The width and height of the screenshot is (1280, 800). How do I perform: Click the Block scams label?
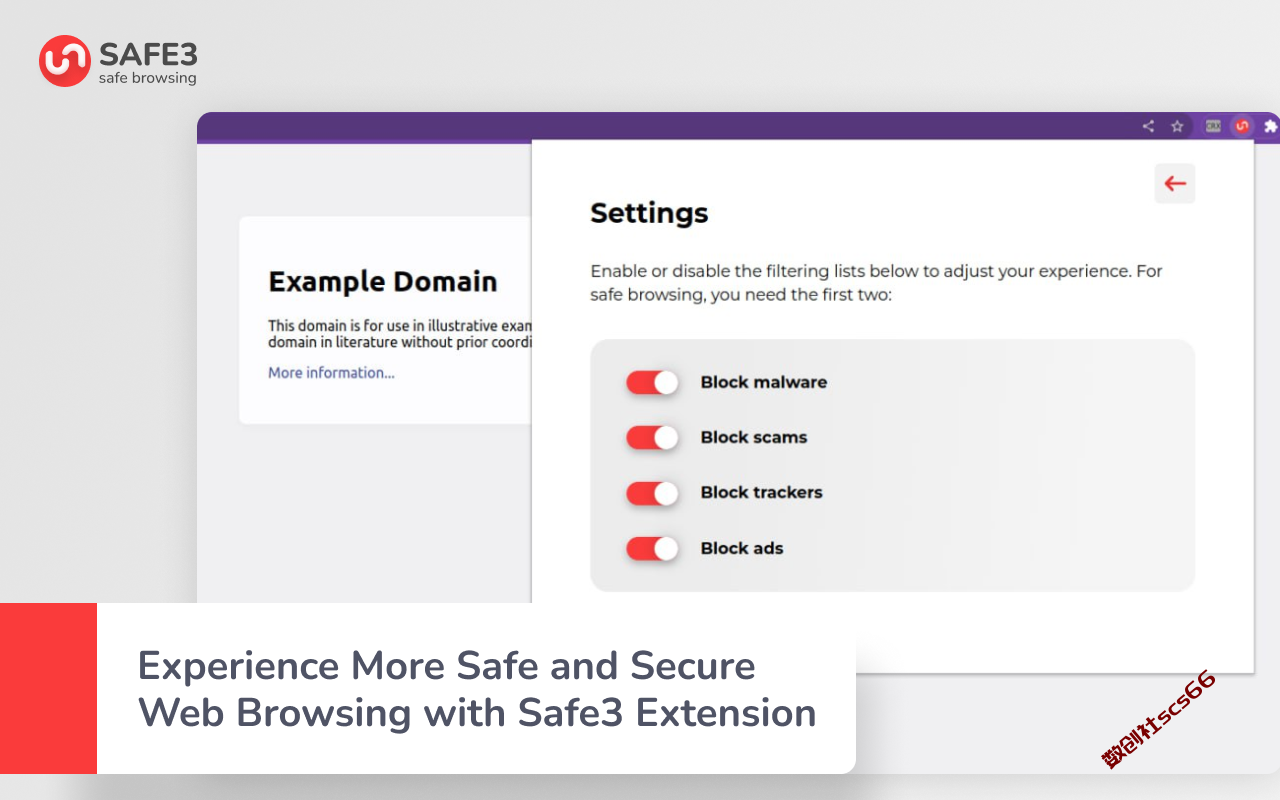(754, 437)
